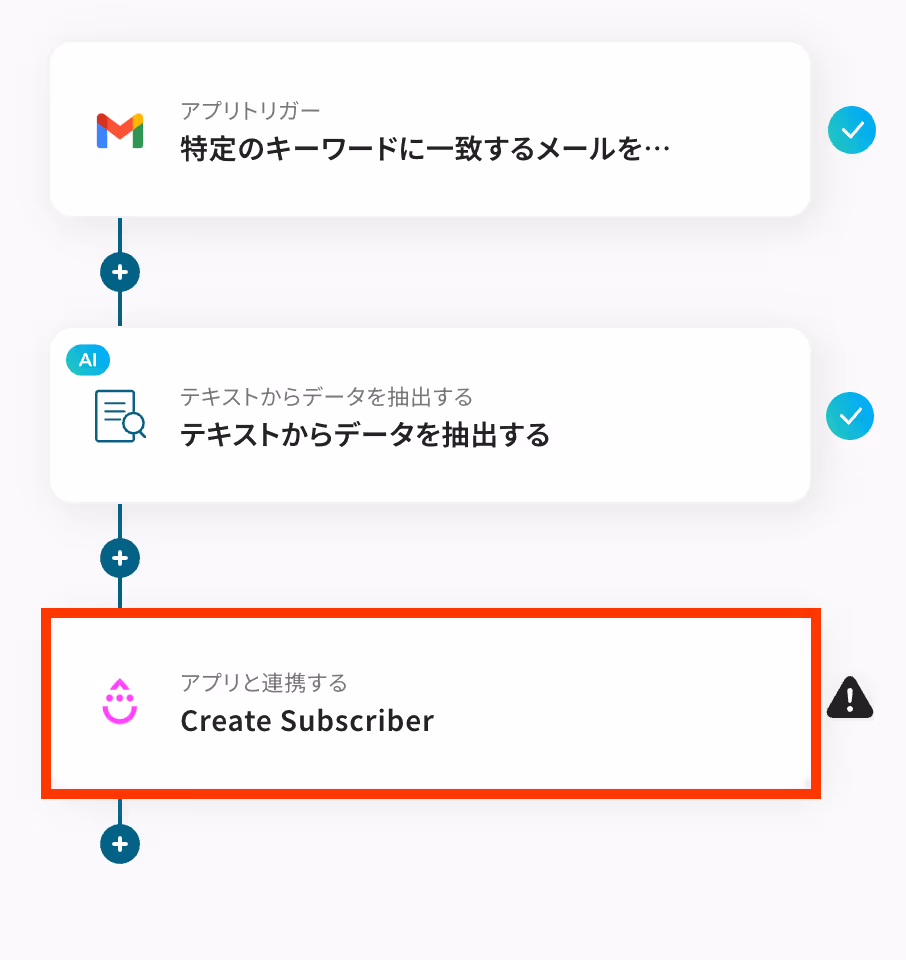Add a step after the text extraction card
The height and width of the screenshot is (960, 906).
coord(120,558)
